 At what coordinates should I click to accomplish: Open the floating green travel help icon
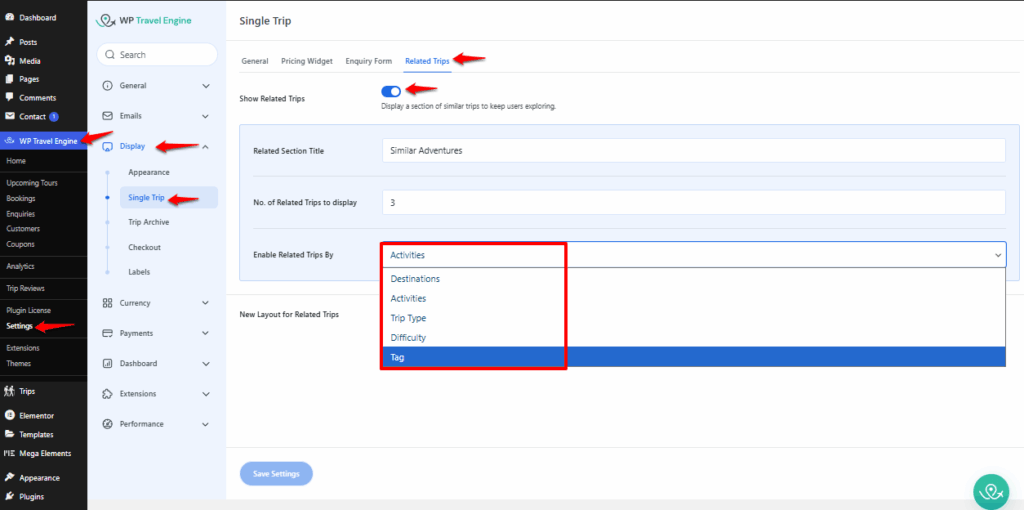click(x=991, y=492)
